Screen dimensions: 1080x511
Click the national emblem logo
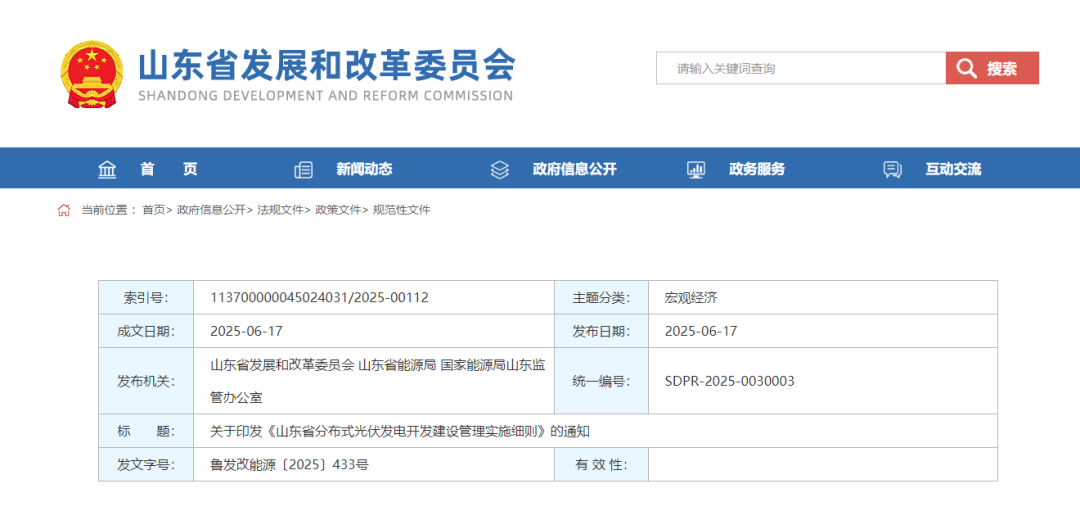[x=92, y=74]
